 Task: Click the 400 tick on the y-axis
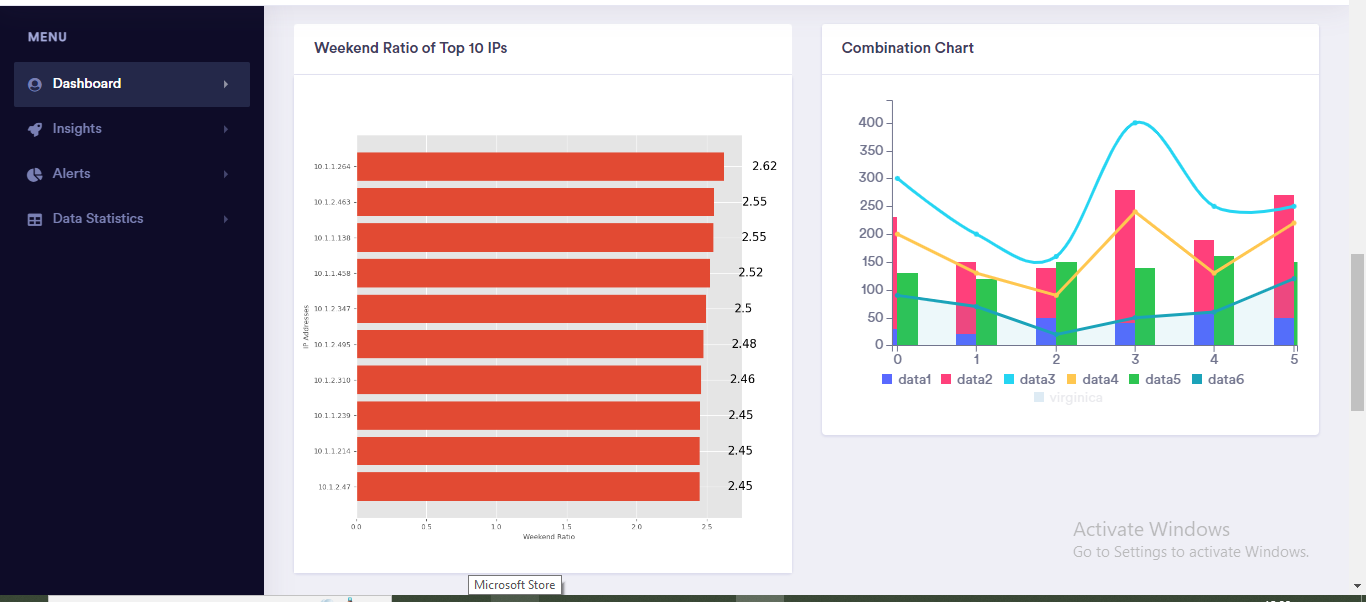pyautogui.click(x=870, y=123)
